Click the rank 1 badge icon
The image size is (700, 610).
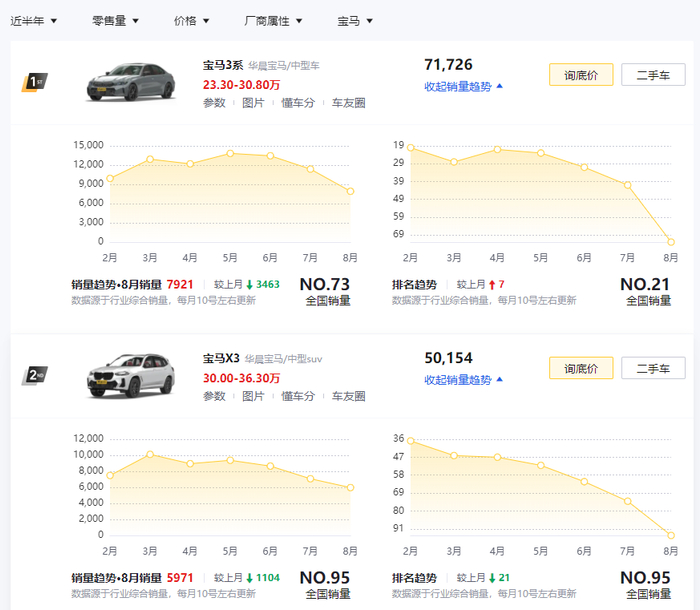click(x=36, y=82)
